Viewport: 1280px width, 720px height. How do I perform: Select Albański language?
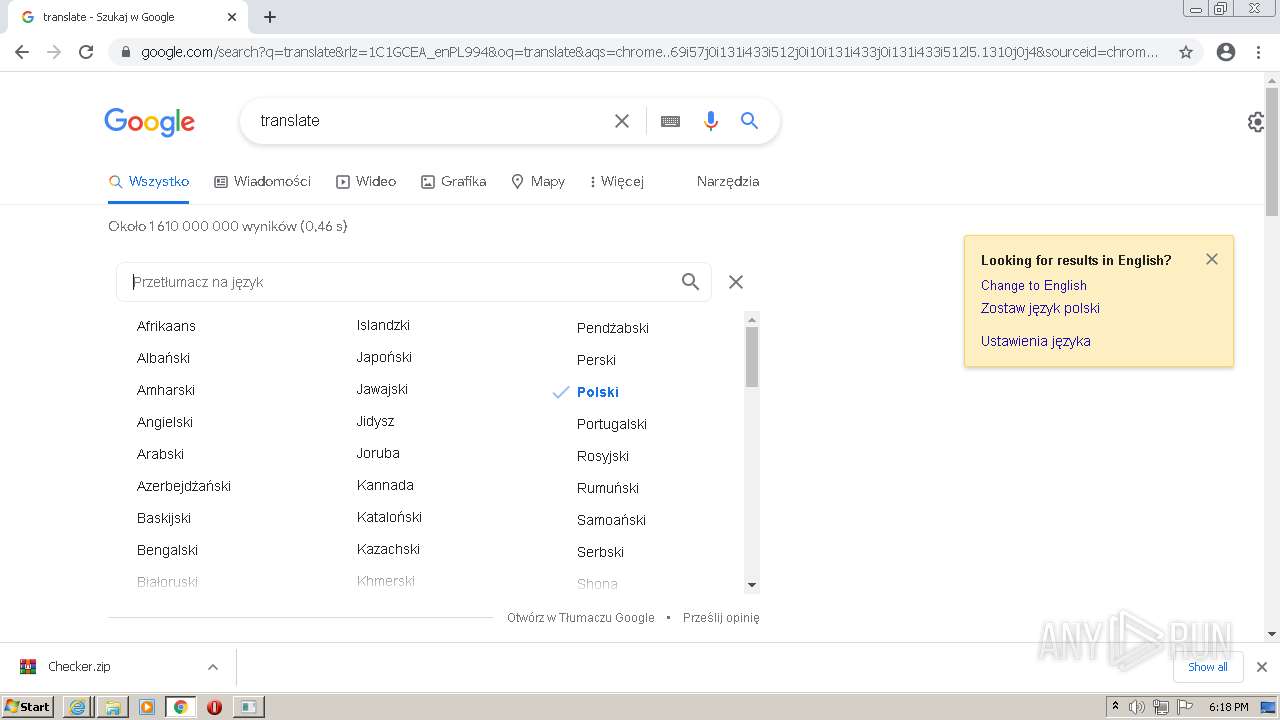pyautogui.click(x=163, y=358)
